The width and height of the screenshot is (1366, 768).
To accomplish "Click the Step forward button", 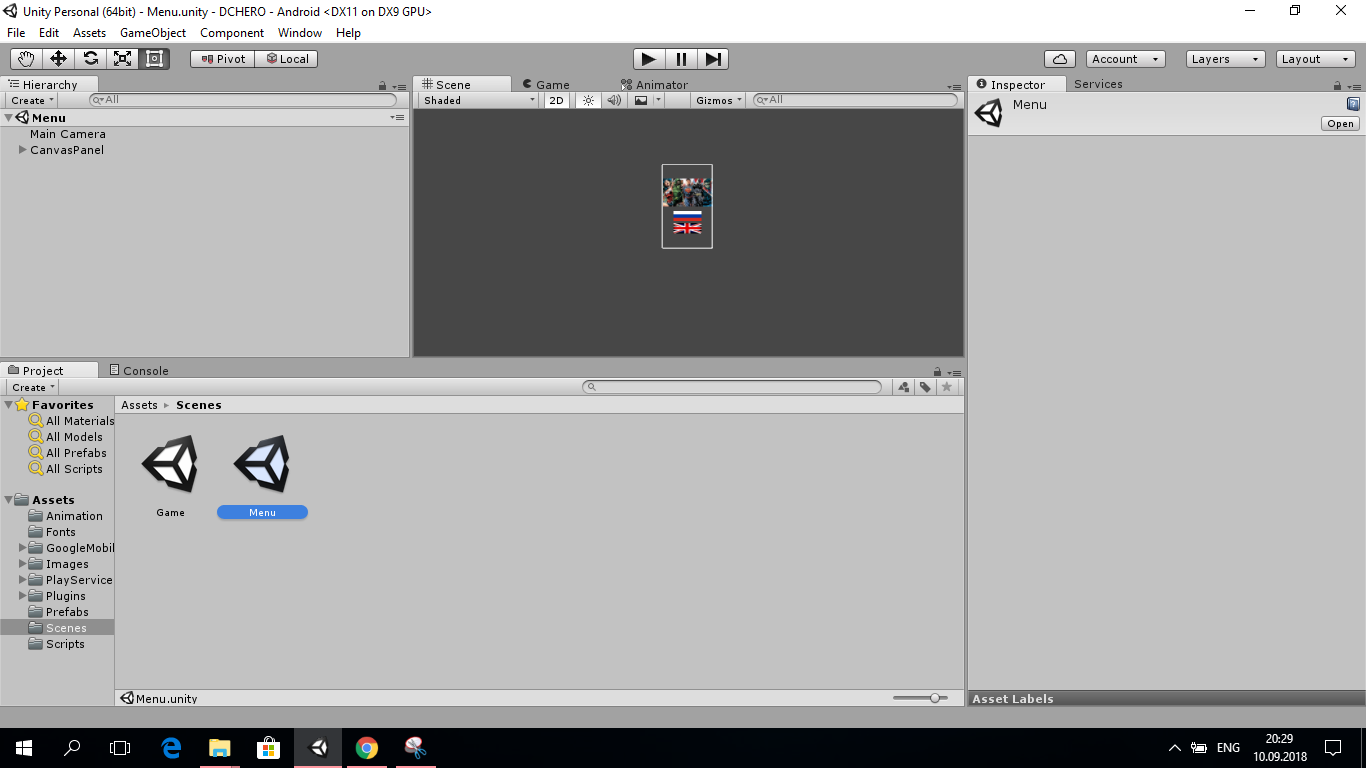I will [x=713, y=59].
